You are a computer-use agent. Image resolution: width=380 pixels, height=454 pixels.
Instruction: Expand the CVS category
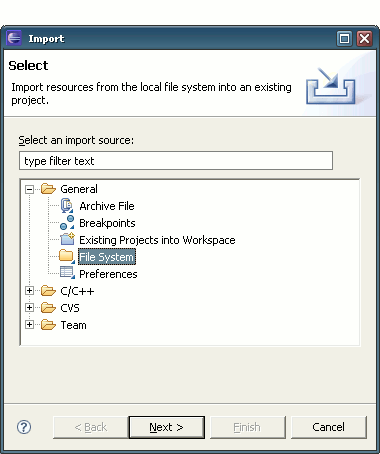click(29, 307)
